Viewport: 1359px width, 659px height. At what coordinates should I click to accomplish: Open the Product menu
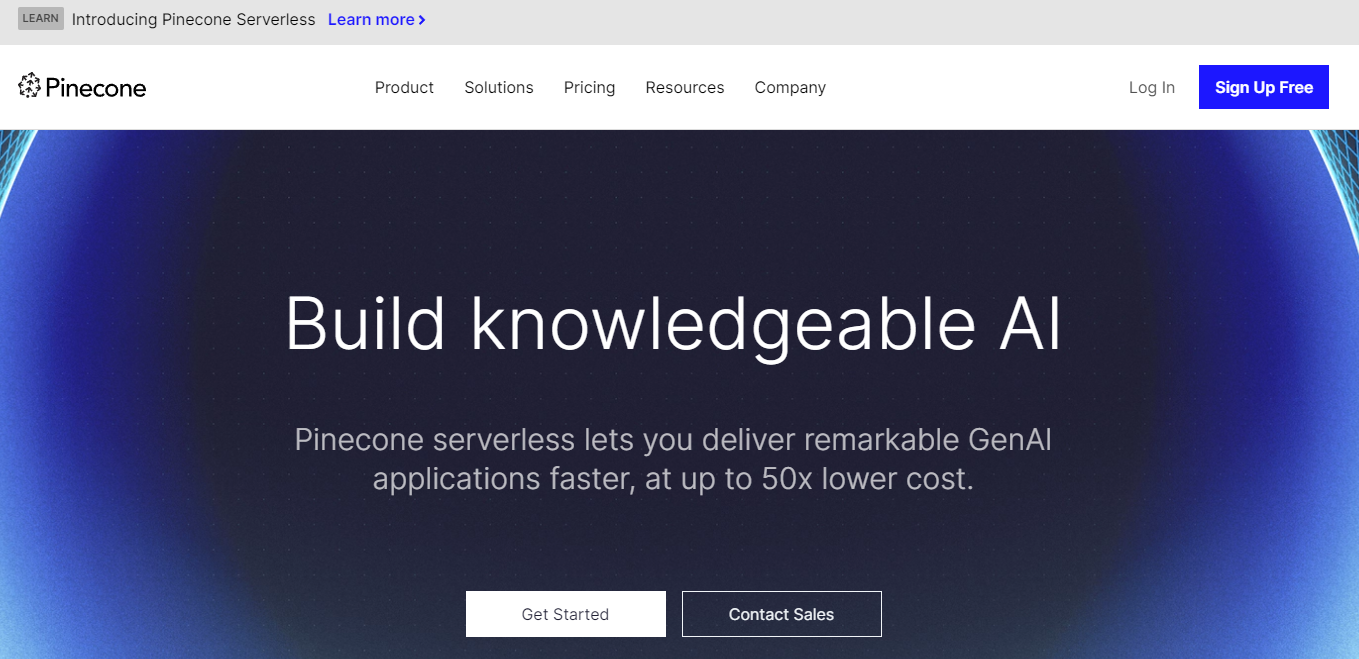404,87
